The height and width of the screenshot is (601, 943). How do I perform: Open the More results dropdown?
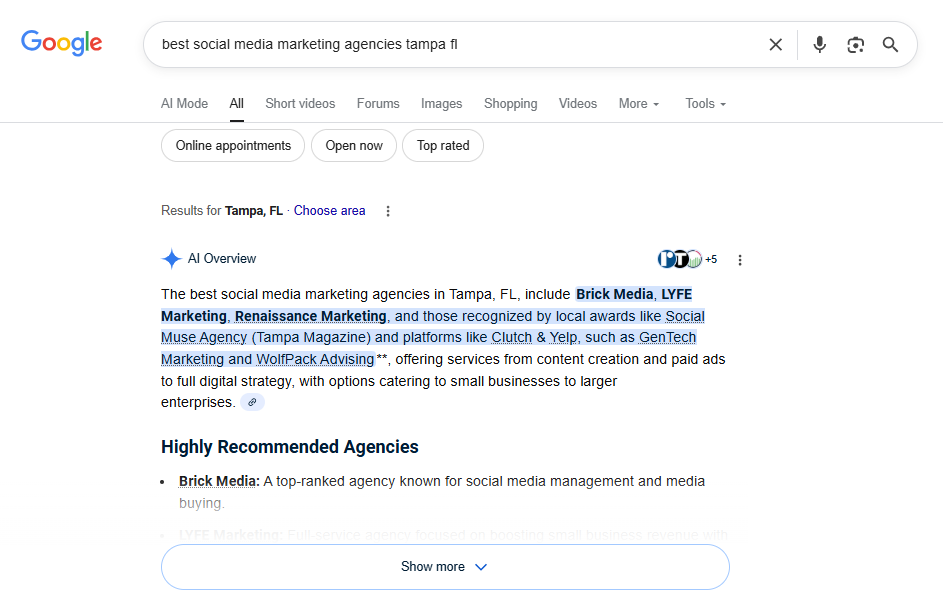coord(638,103)
